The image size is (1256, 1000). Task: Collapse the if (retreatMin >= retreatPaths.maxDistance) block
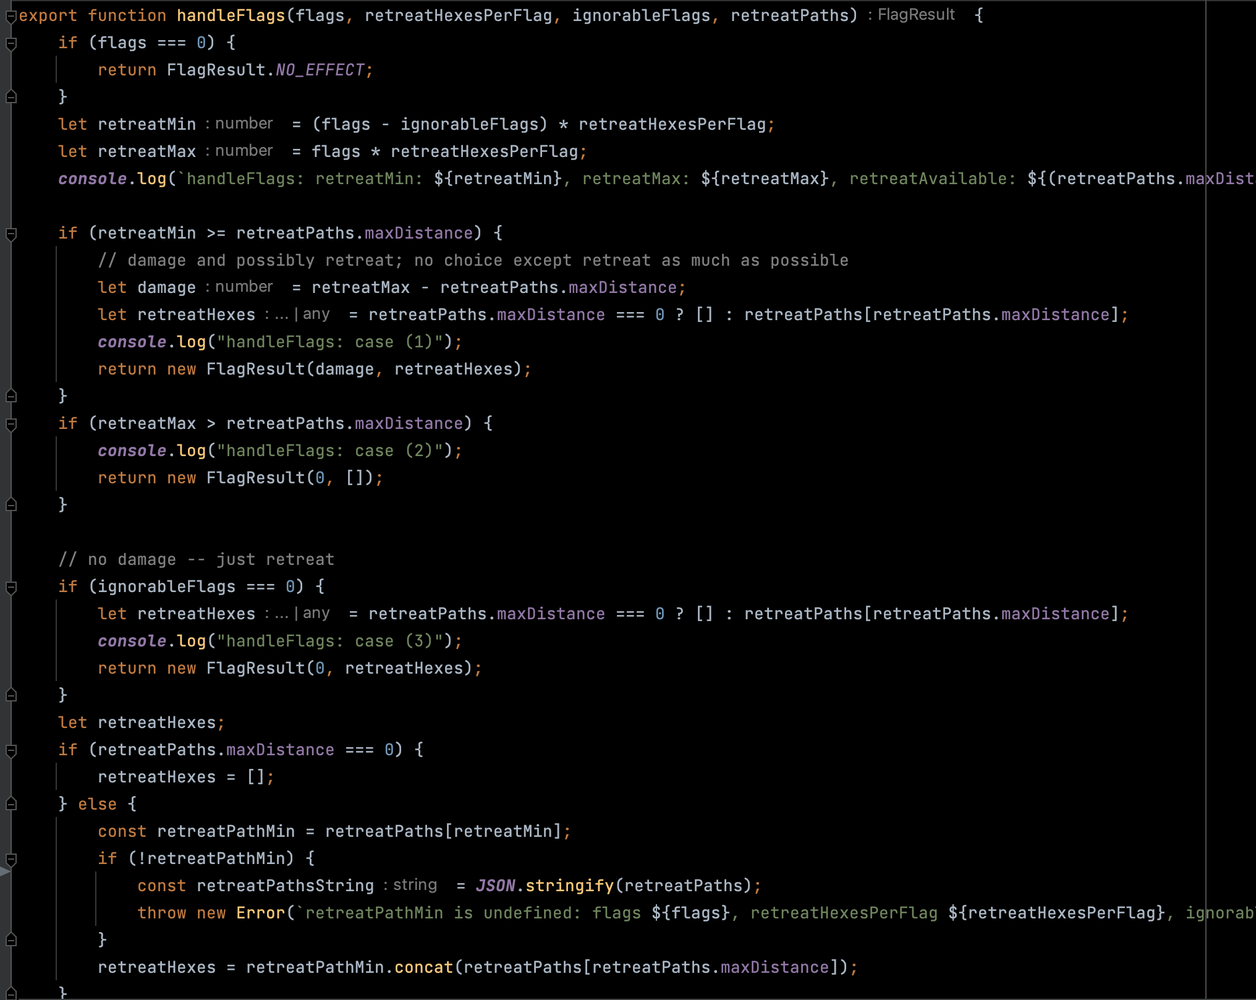pyautogui.click(x=11, y=232)
